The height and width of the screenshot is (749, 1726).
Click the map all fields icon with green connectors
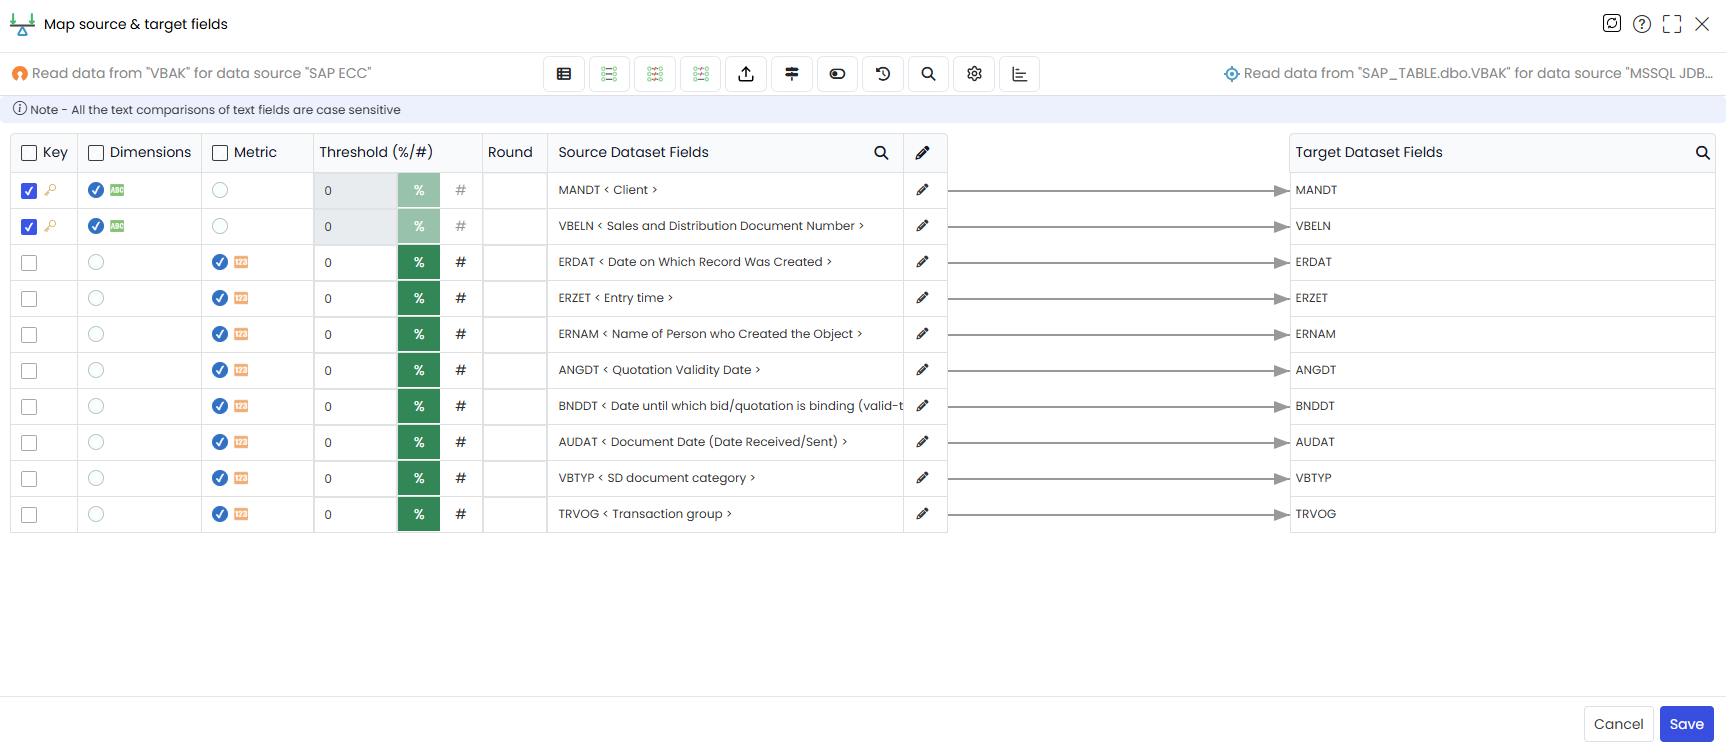click(609, 74)
